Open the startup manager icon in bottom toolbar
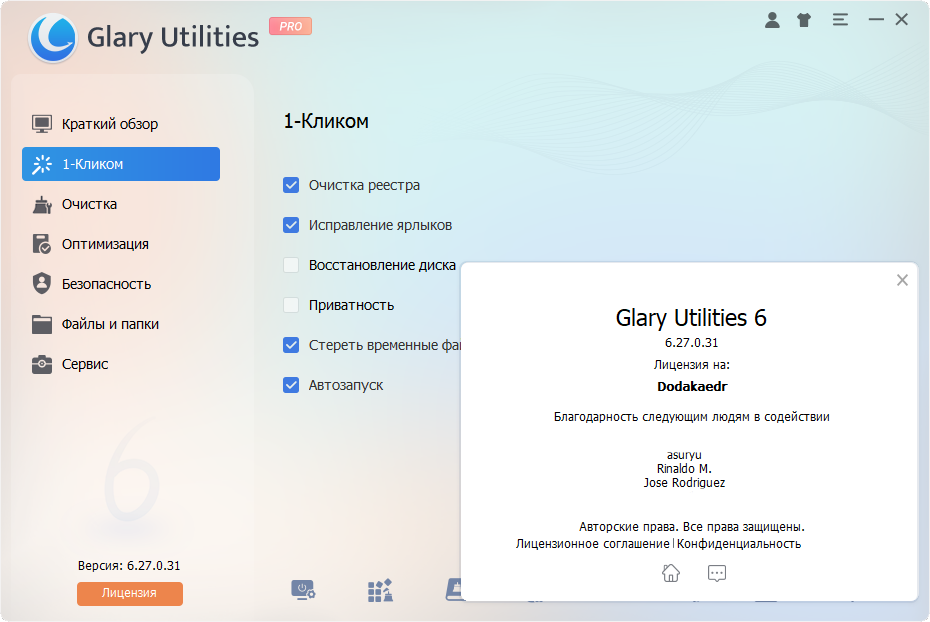The width and height of the screenshot is (930, 622). coord(303,590)
